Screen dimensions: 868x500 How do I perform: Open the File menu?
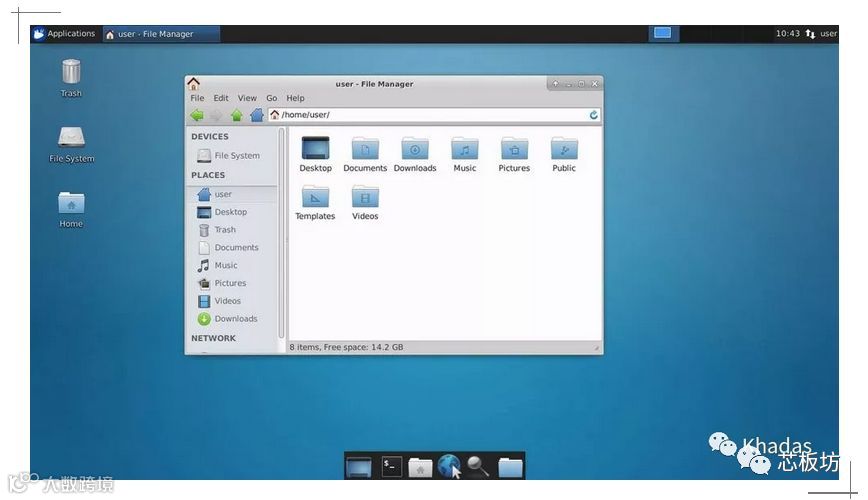197,98
